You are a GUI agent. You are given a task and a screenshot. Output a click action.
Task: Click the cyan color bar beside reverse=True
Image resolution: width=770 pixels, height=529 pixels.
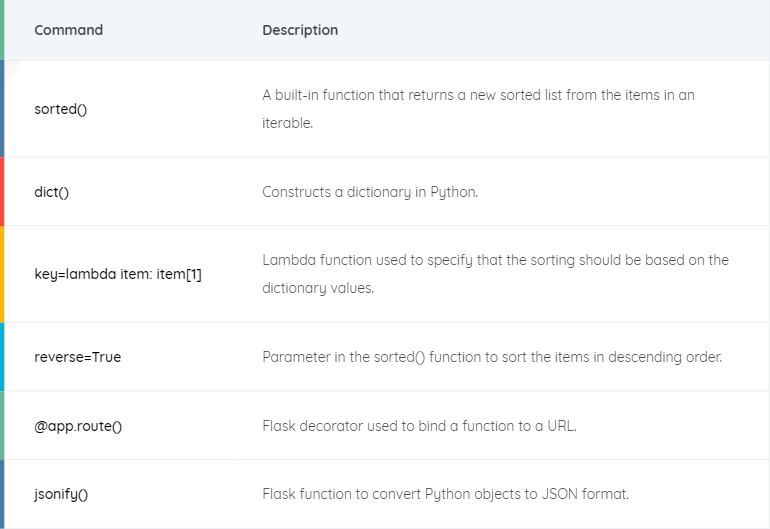[x=2, y=357]
